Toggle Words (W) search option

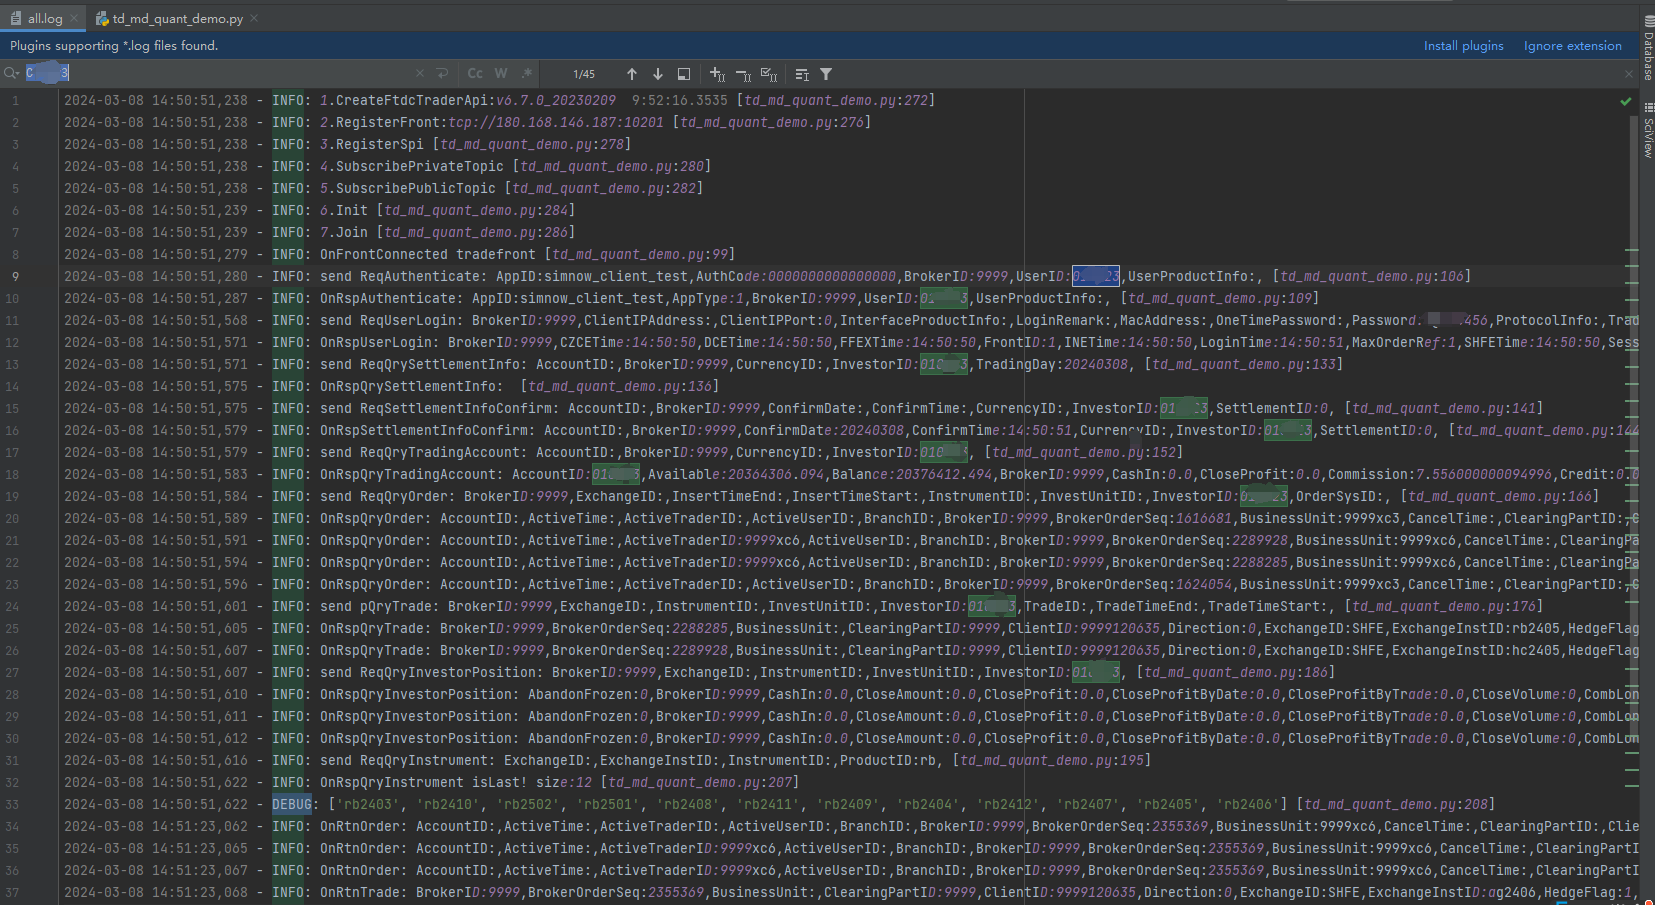[x=501, y=73]
